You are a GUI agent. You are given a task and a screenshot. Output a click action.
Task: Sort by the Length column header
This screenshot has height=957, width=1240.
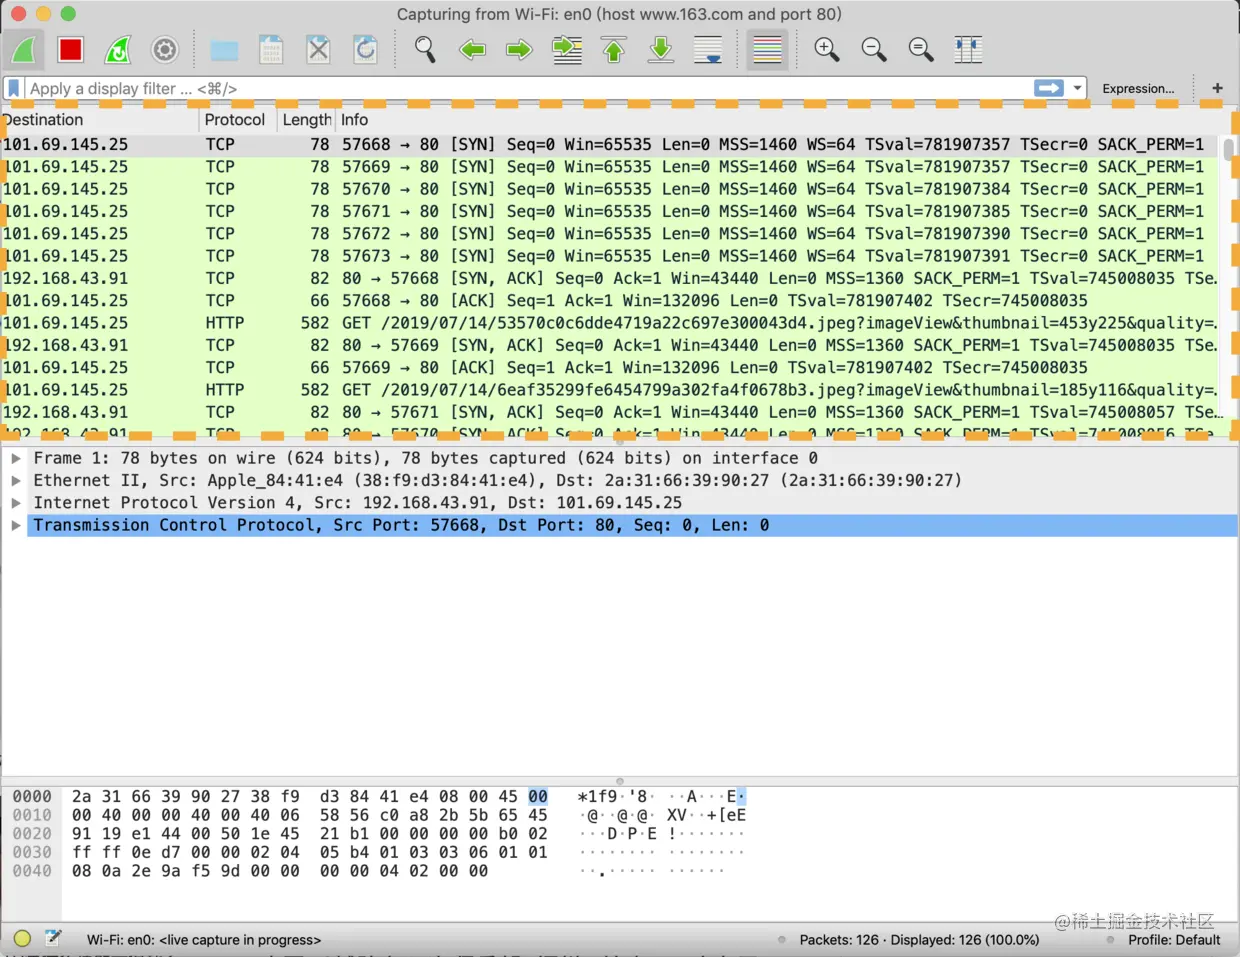(x=306, y=120)
